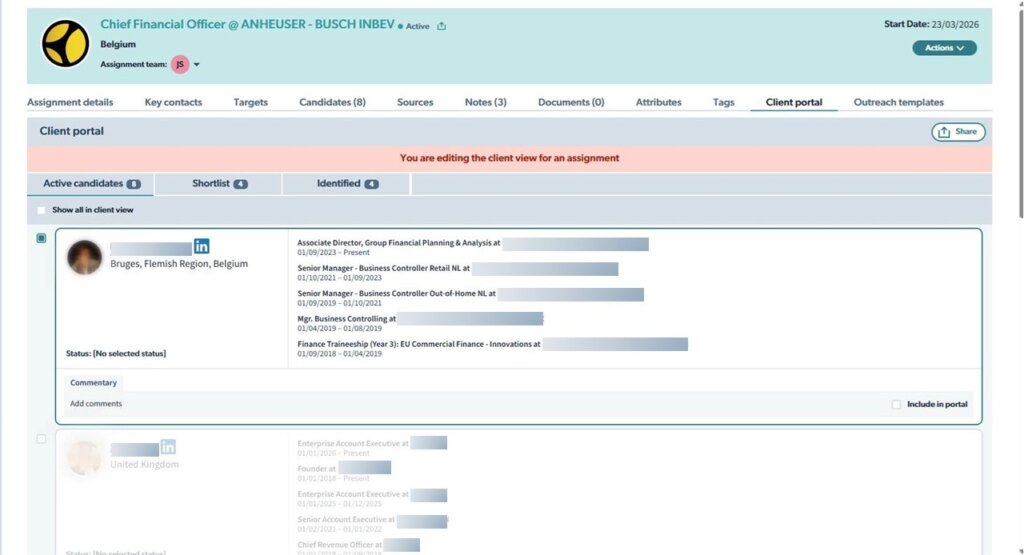Click the Anheuser-Busch InBev company logo

(x=65, y=44)
